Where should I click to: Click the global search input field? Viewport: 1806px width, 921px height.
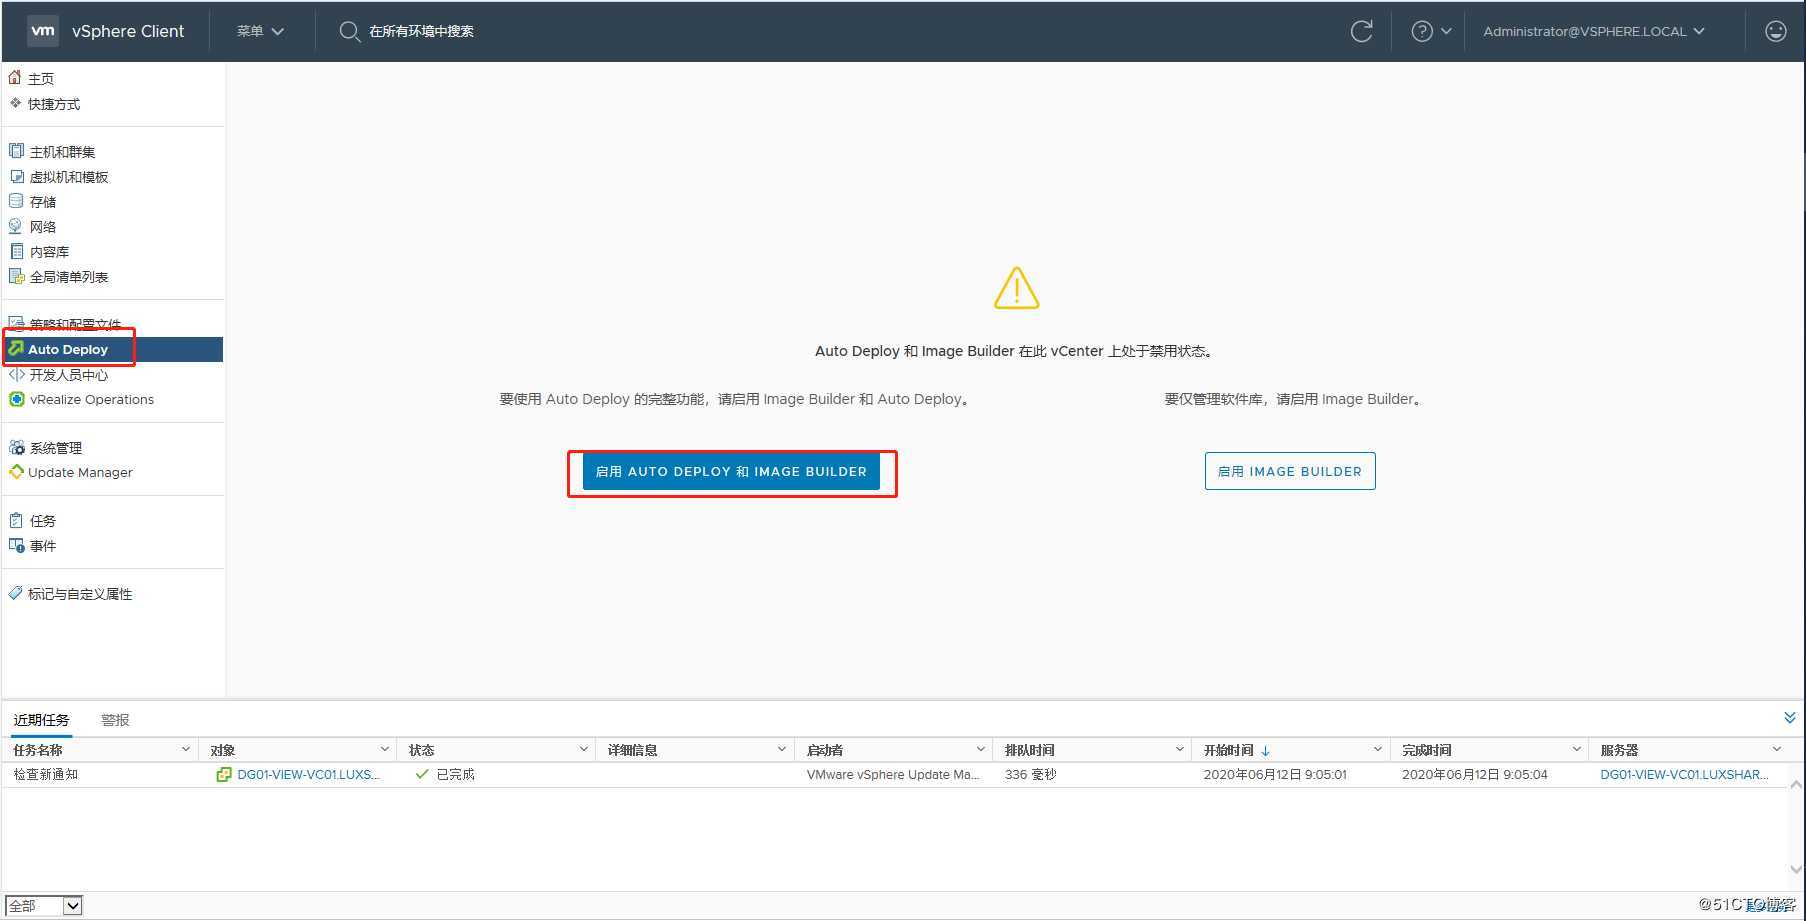click(x=421, y=32)
